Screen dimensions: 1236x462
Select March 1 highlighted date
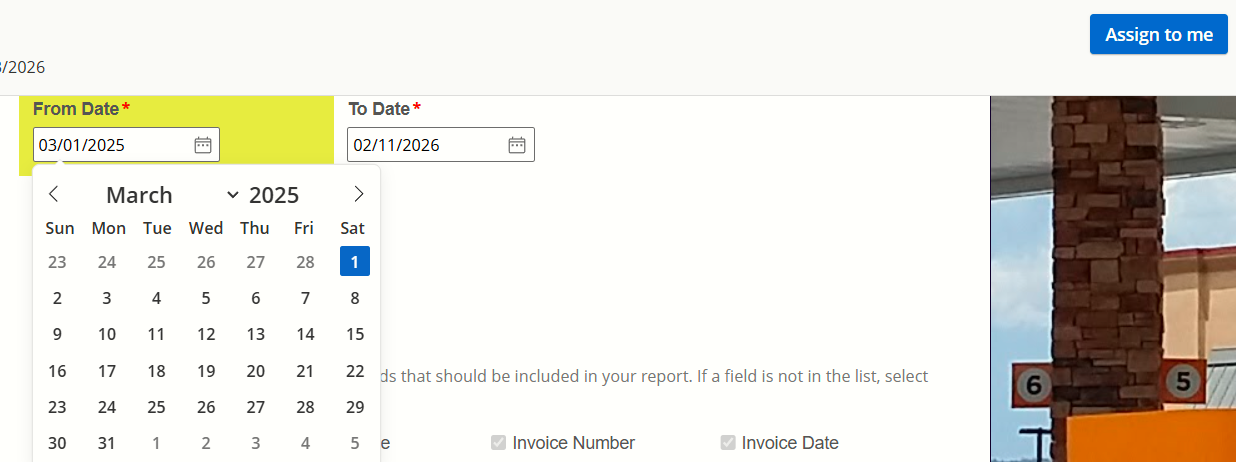pos(355,261)
